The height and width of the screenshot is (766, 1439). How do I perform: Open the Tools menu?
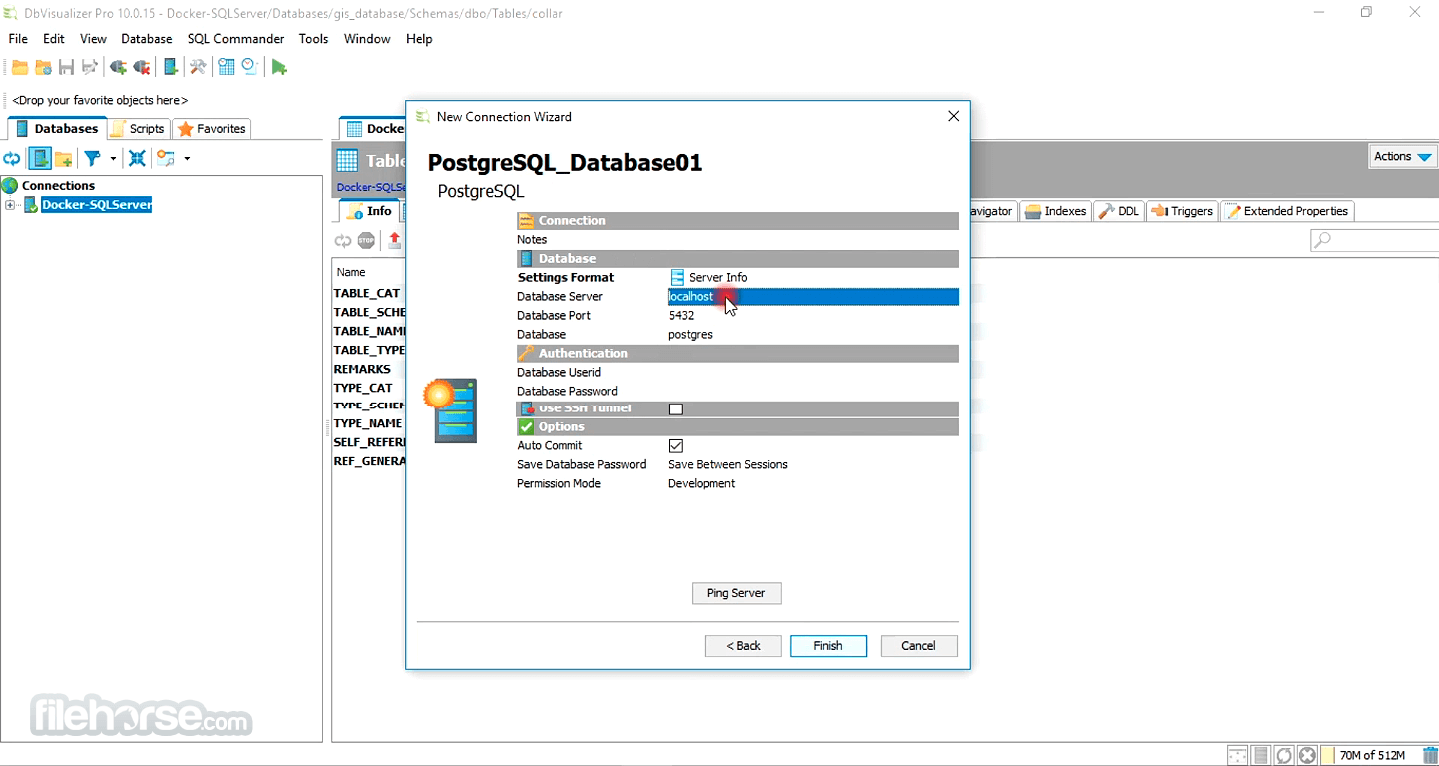coord(313,39)
